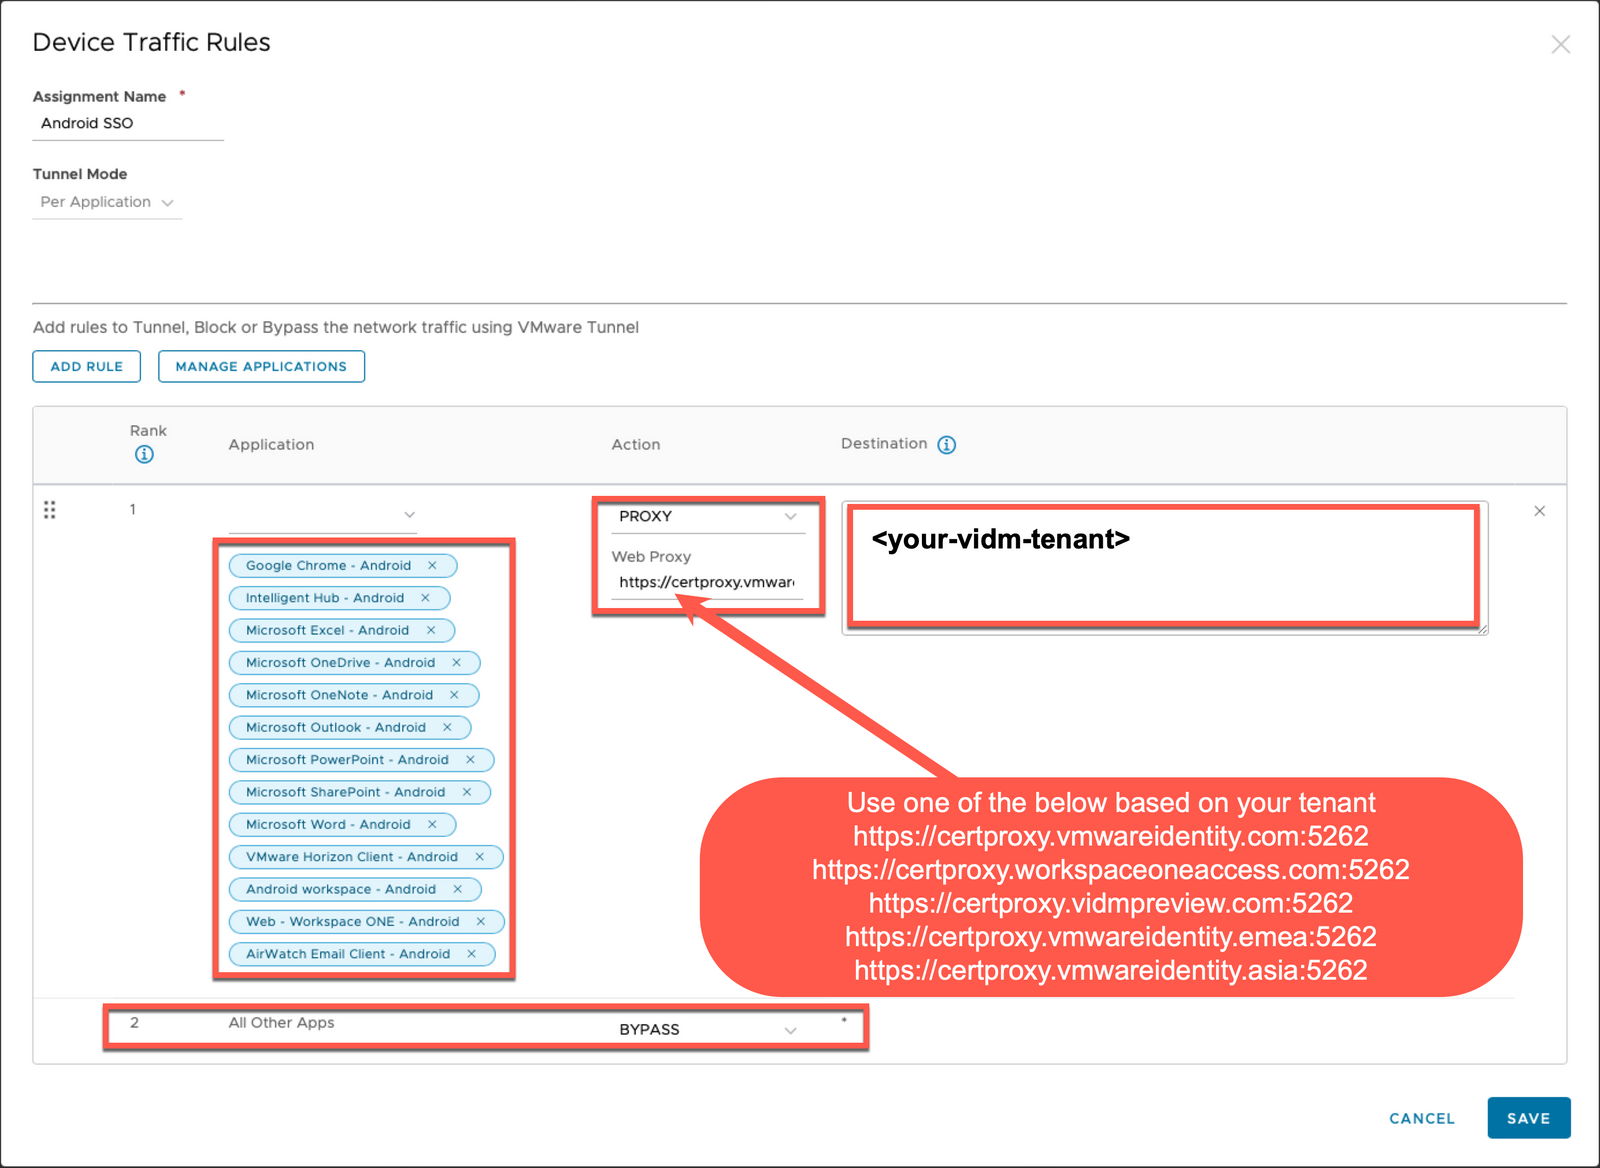Remove AirWatch Email Client - Android tag
Viewport: 1600px width, 1168px height.
[x=471, y=954]
